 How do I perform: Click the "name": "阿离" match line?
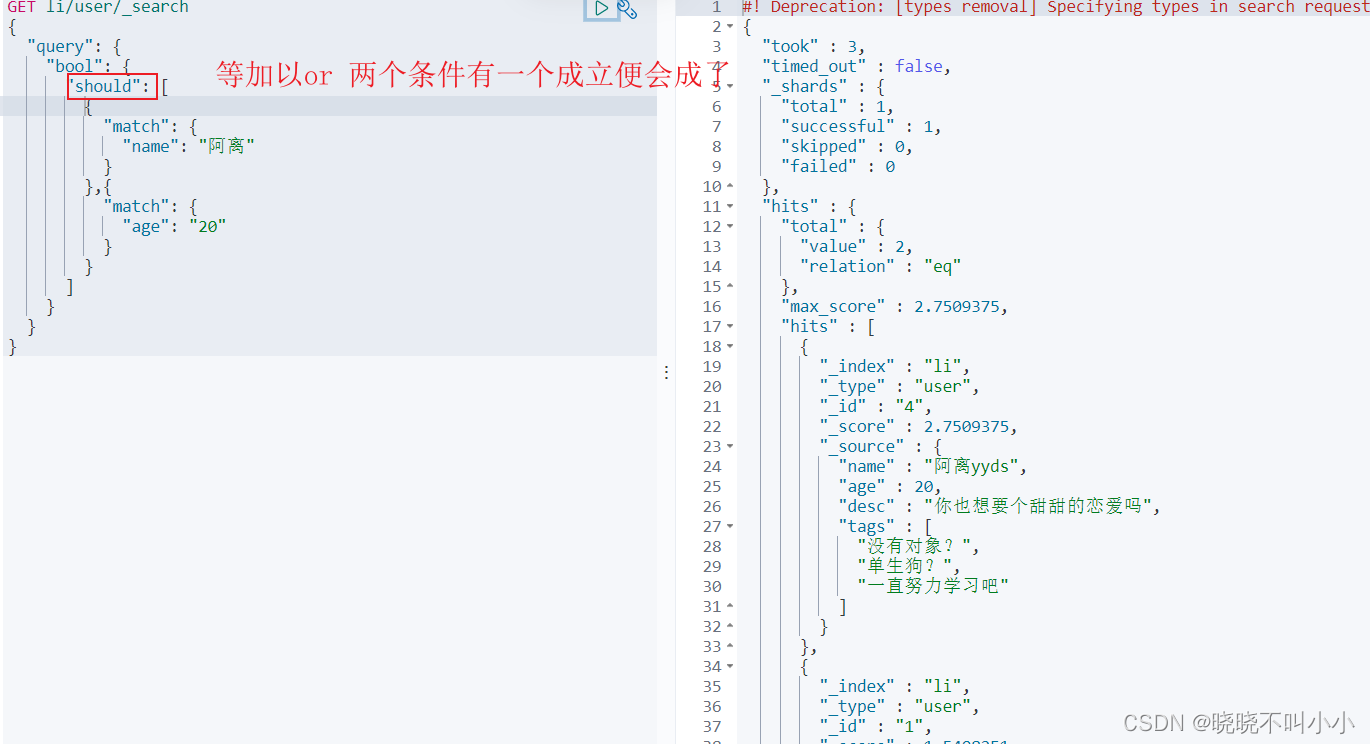189,146
